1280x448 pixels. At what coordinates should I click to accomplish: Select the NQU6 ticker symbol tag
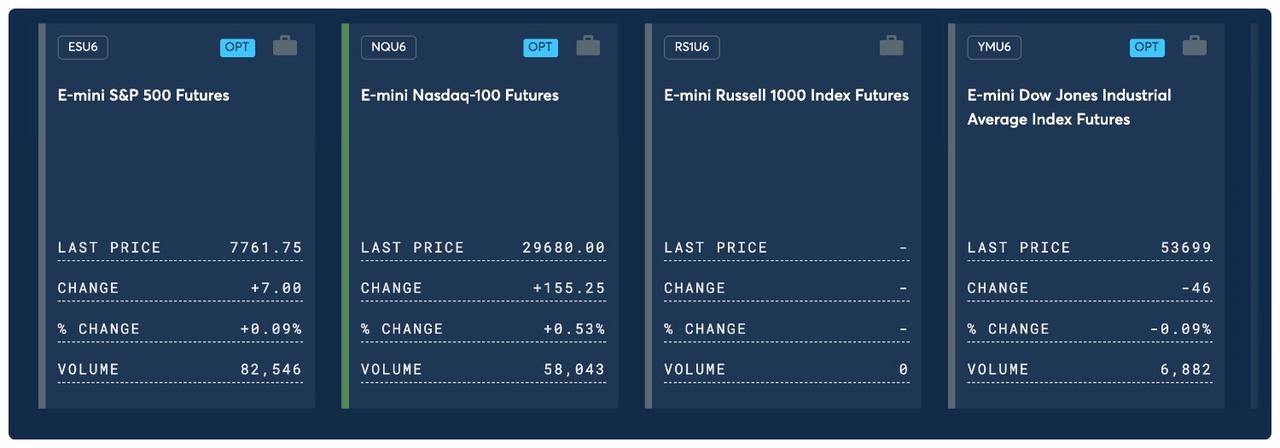388,47
